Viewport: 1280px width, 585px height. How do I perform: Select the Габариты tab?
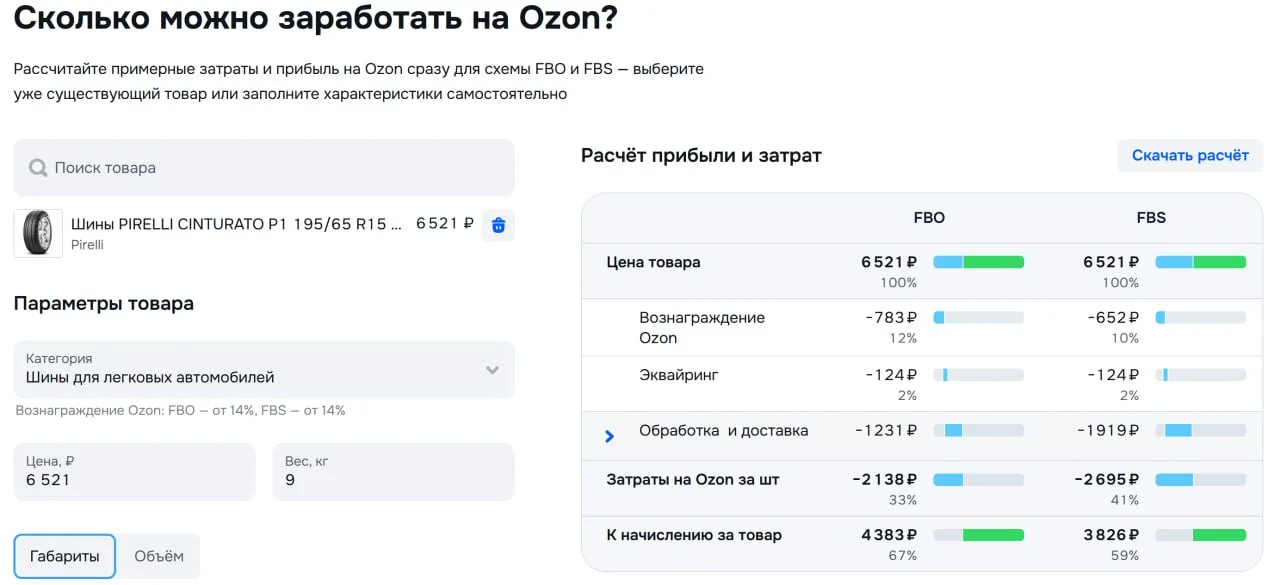[x=64, y=555]
